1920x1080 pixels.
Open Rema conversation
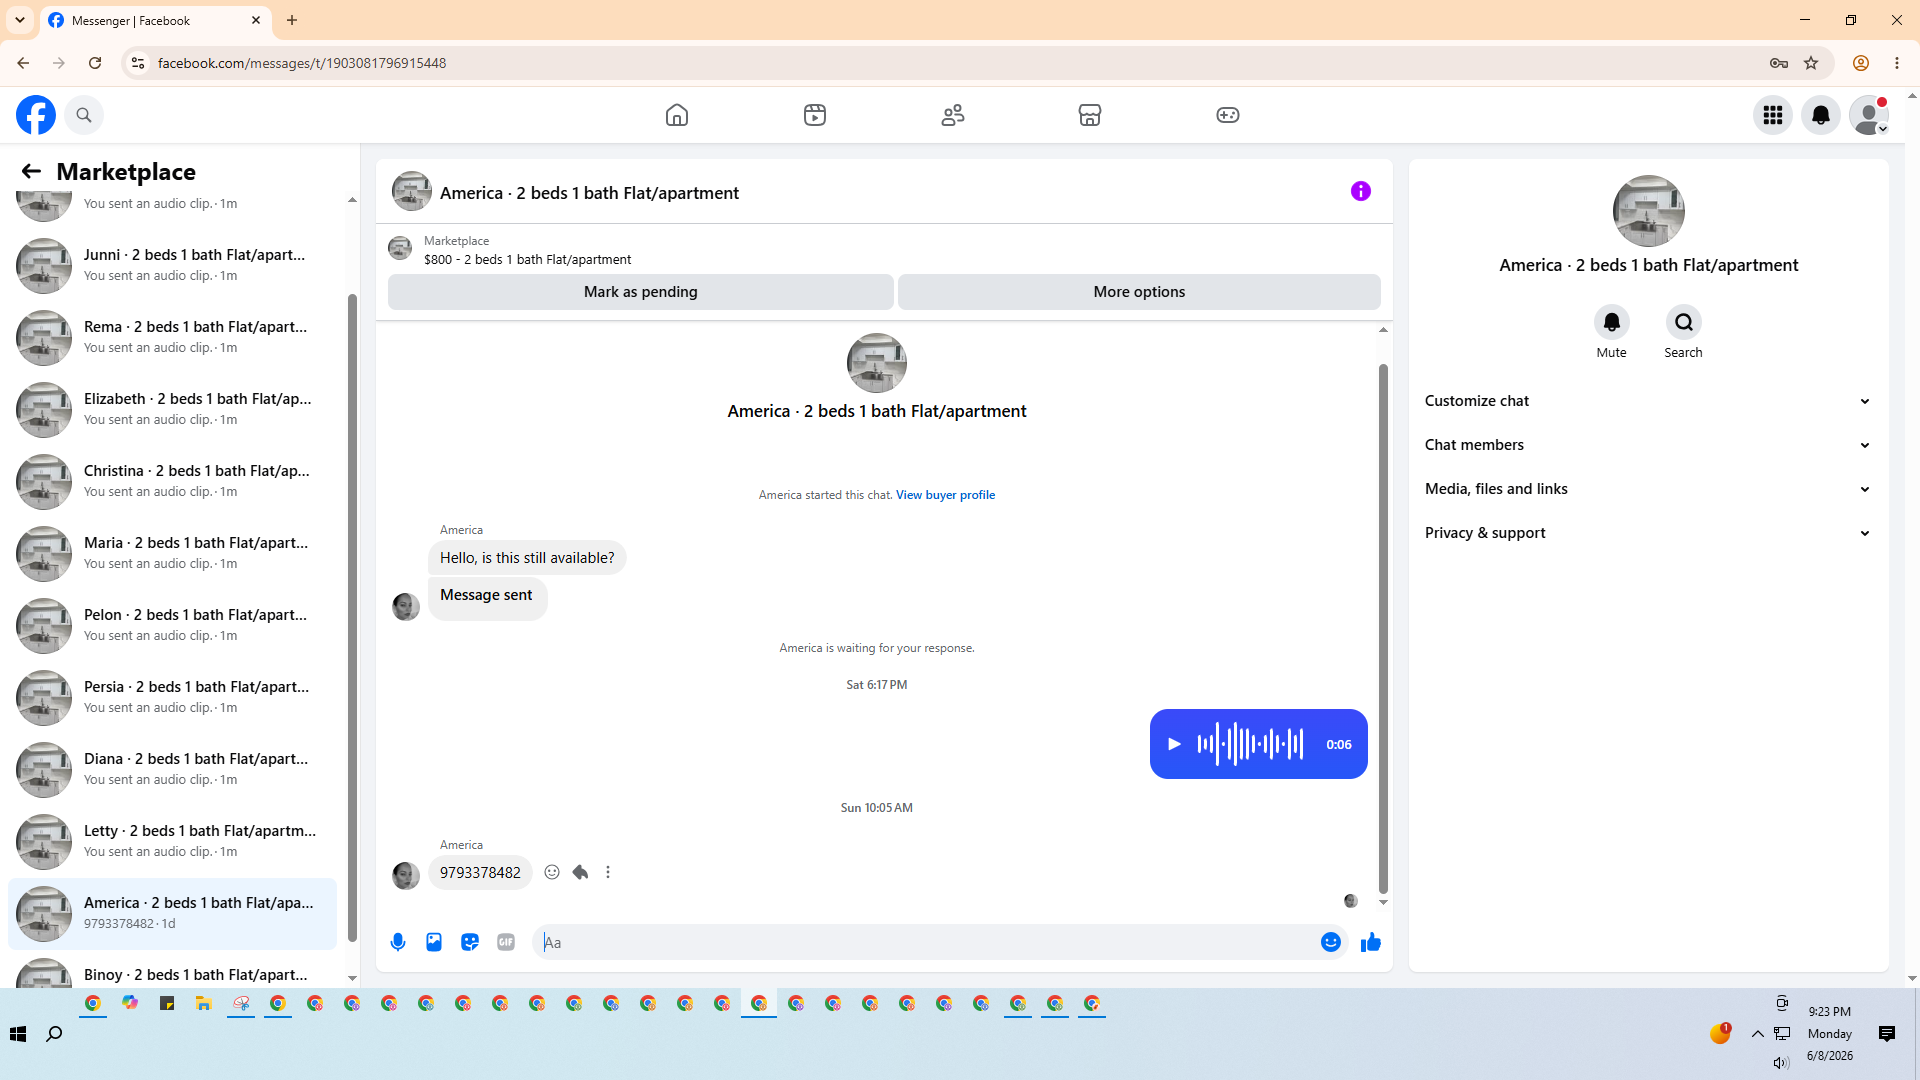point(172,337)
